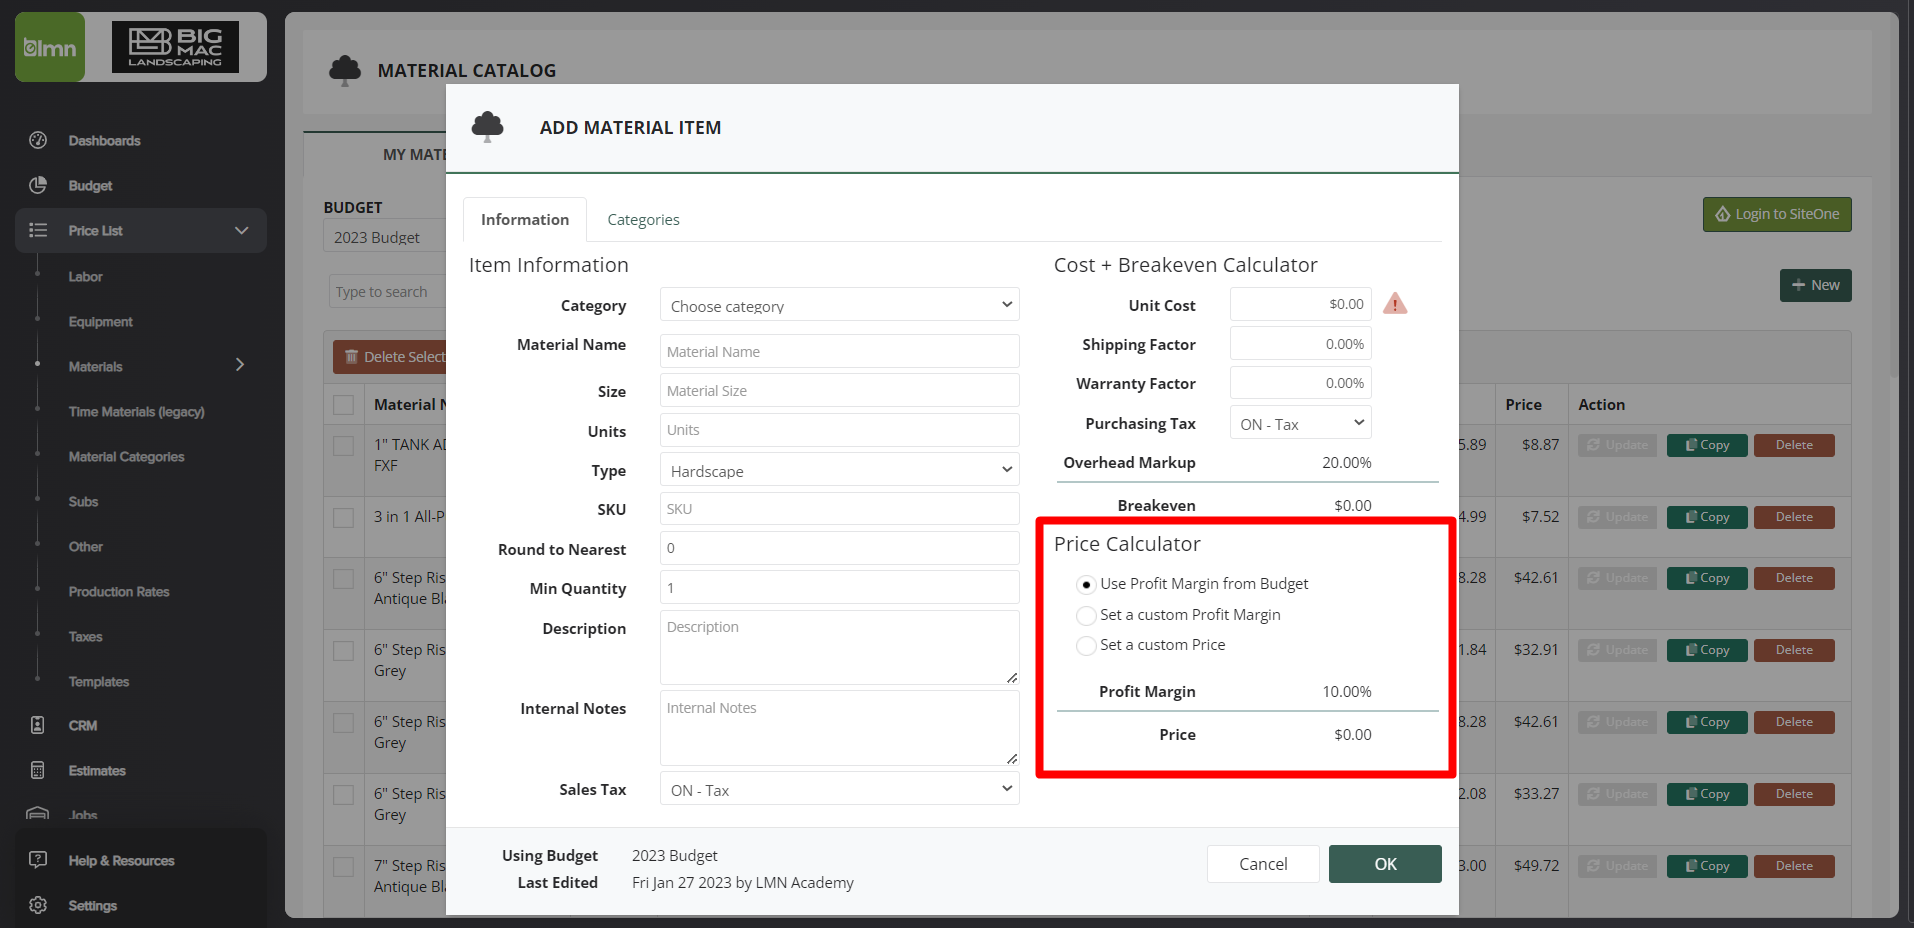Open the Type Hardscape dropdown
The image size is (1914, 928).
point(839,470)
